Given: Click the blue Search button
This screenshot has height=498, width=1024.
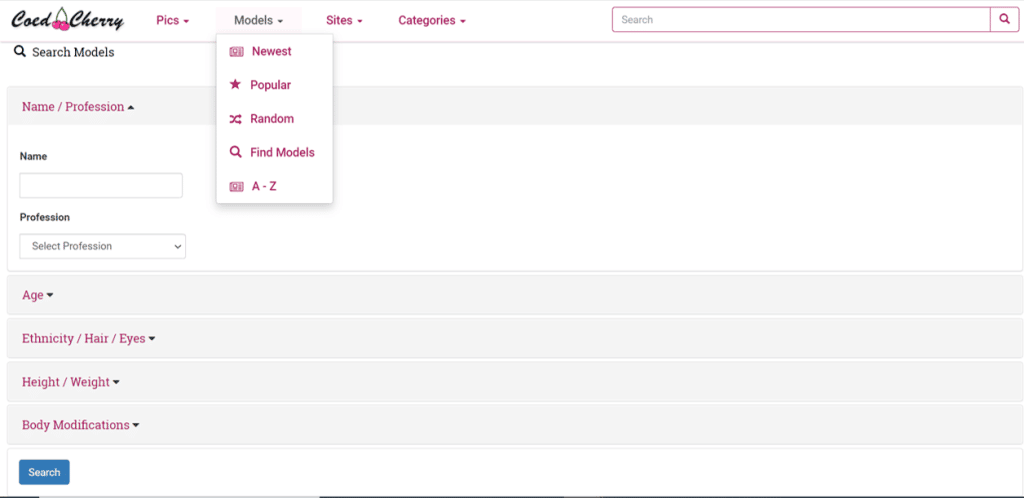Looking at the screenshot, I should click(44, 472).
